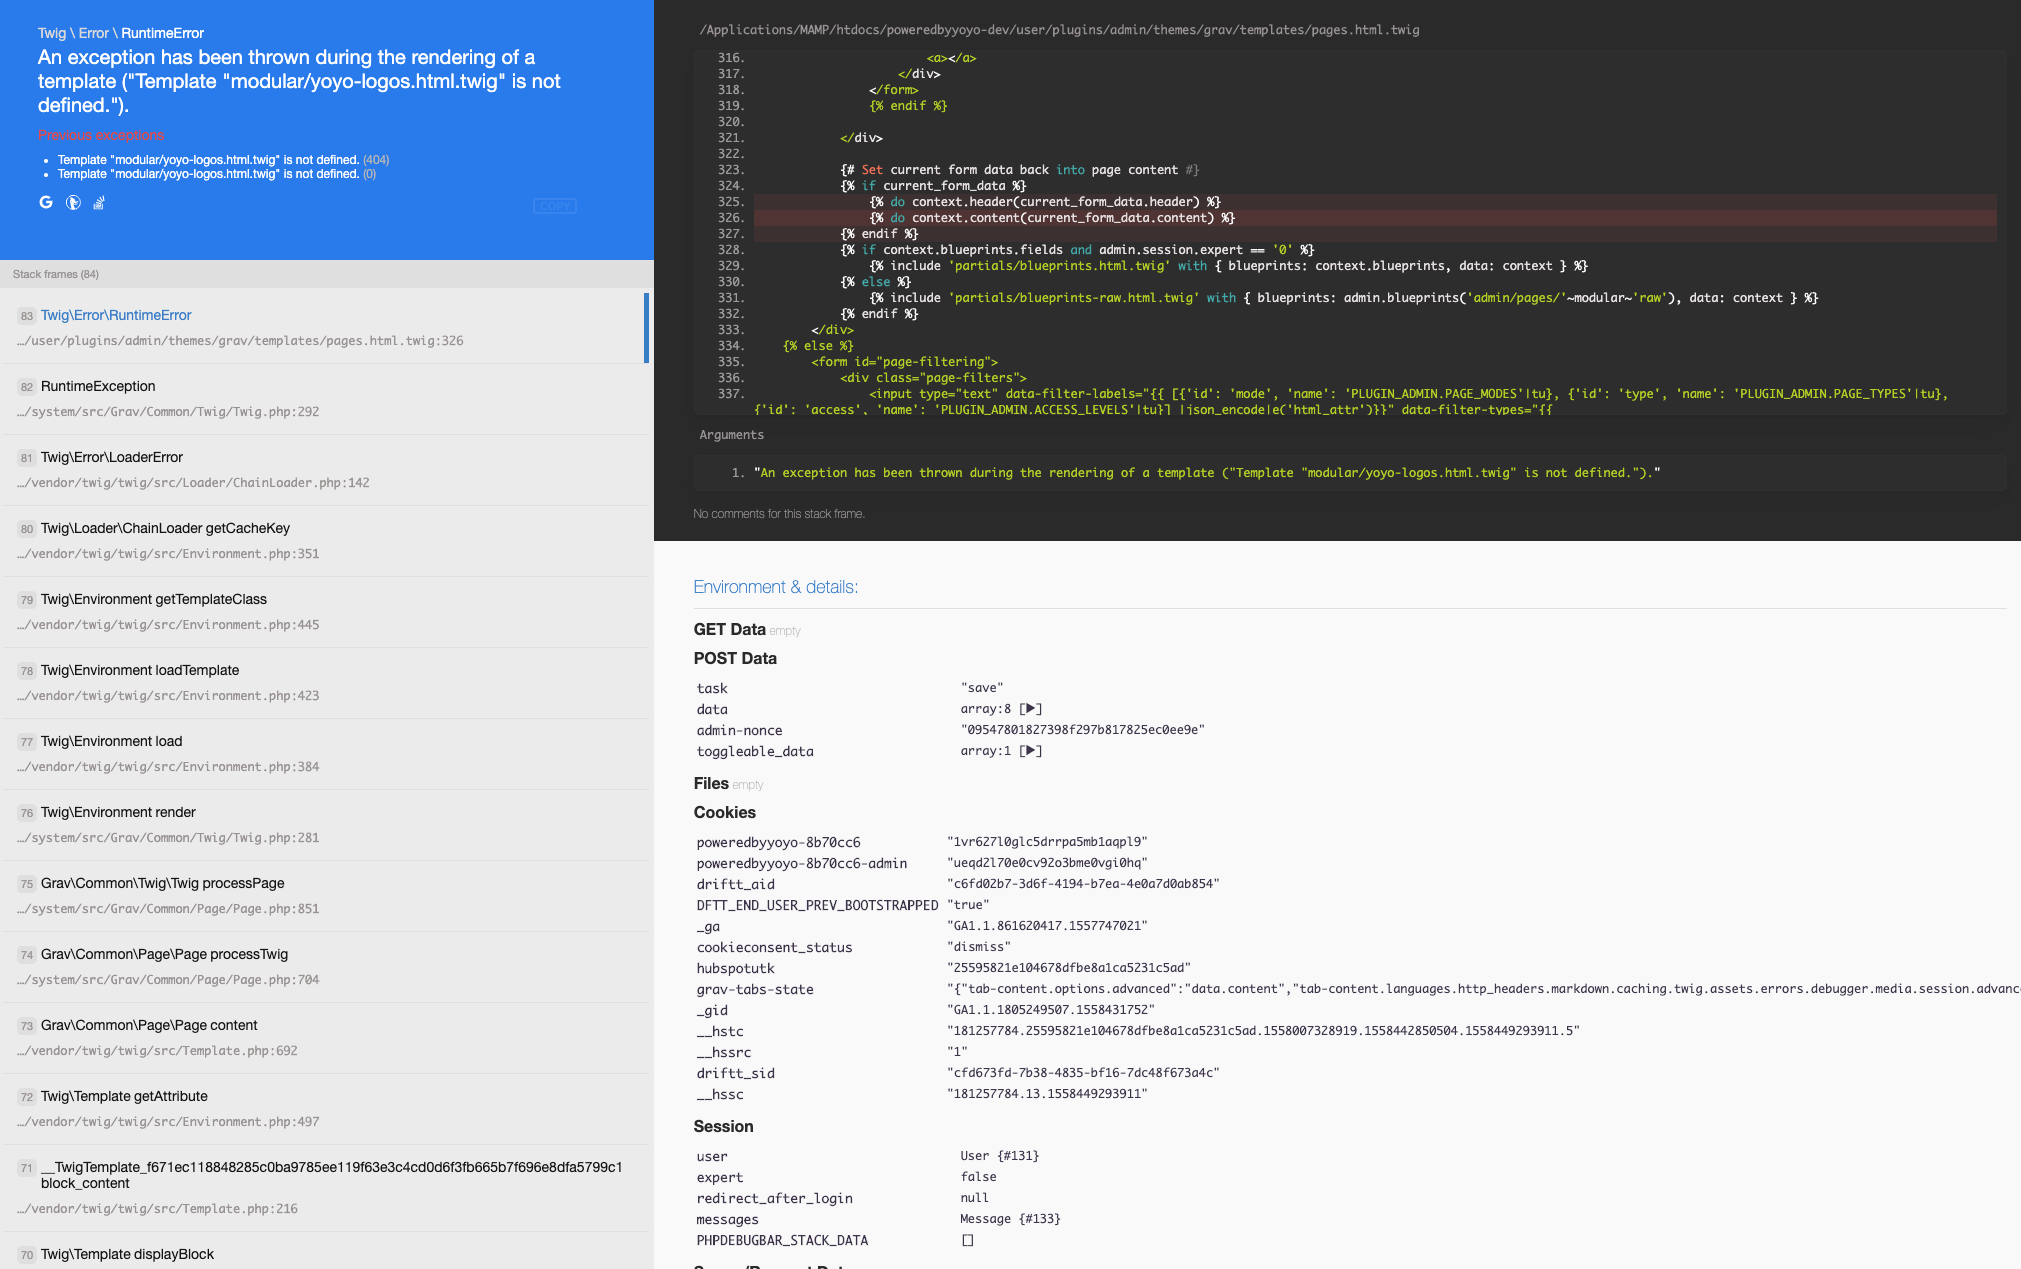Click the 'Stack frames (84)' header
This screenshot has width=2021, height=1269.
click(x=56, y=274)
